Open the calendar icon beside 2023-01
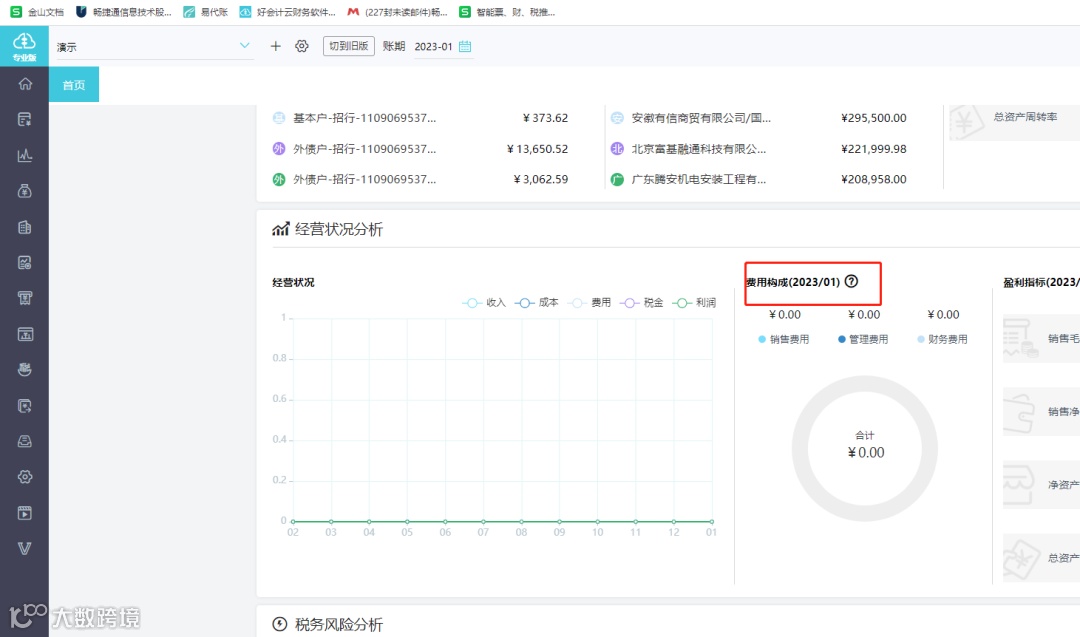 (465, 46)
